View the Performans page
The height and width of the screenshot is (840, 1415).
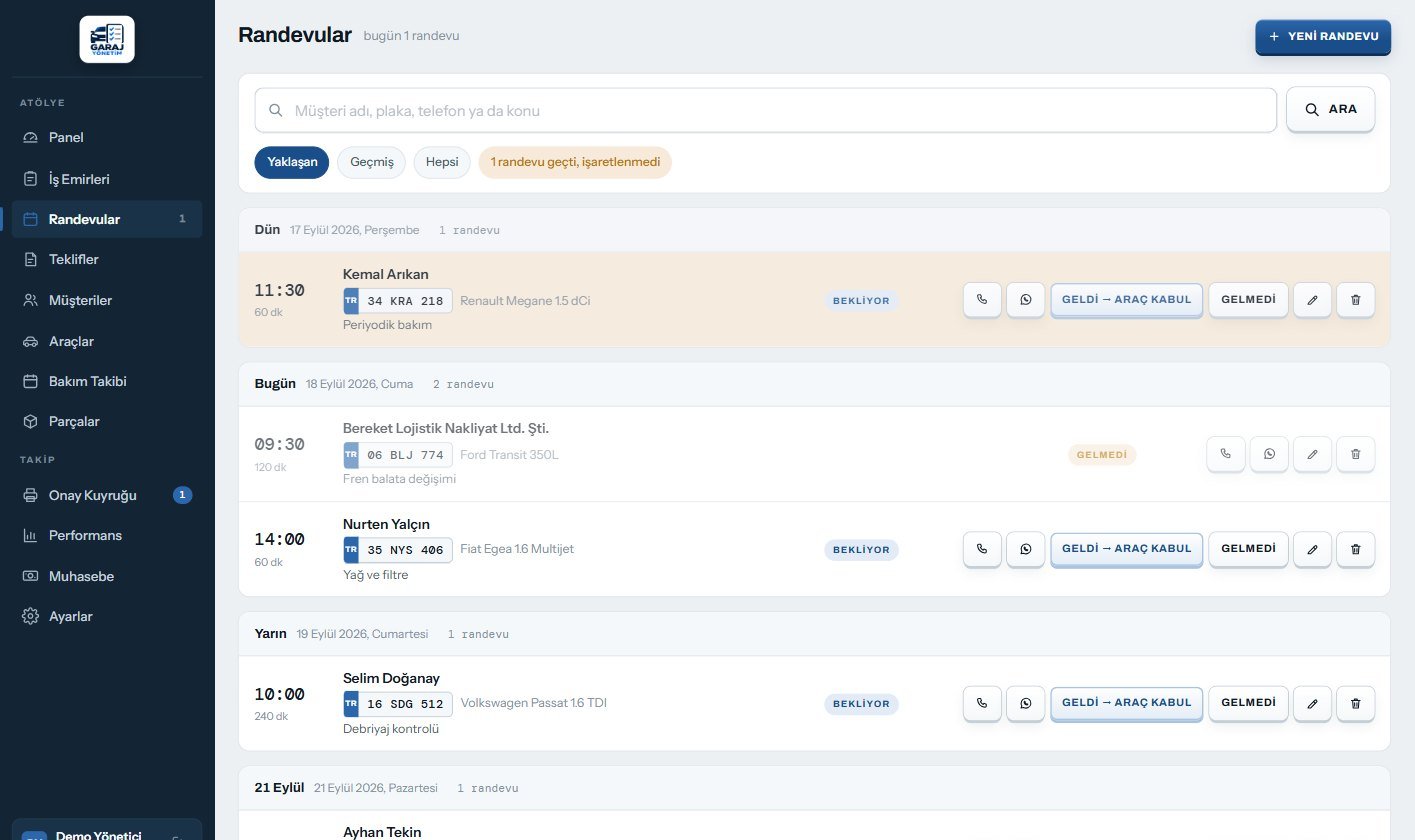click(x=107, y=535)
